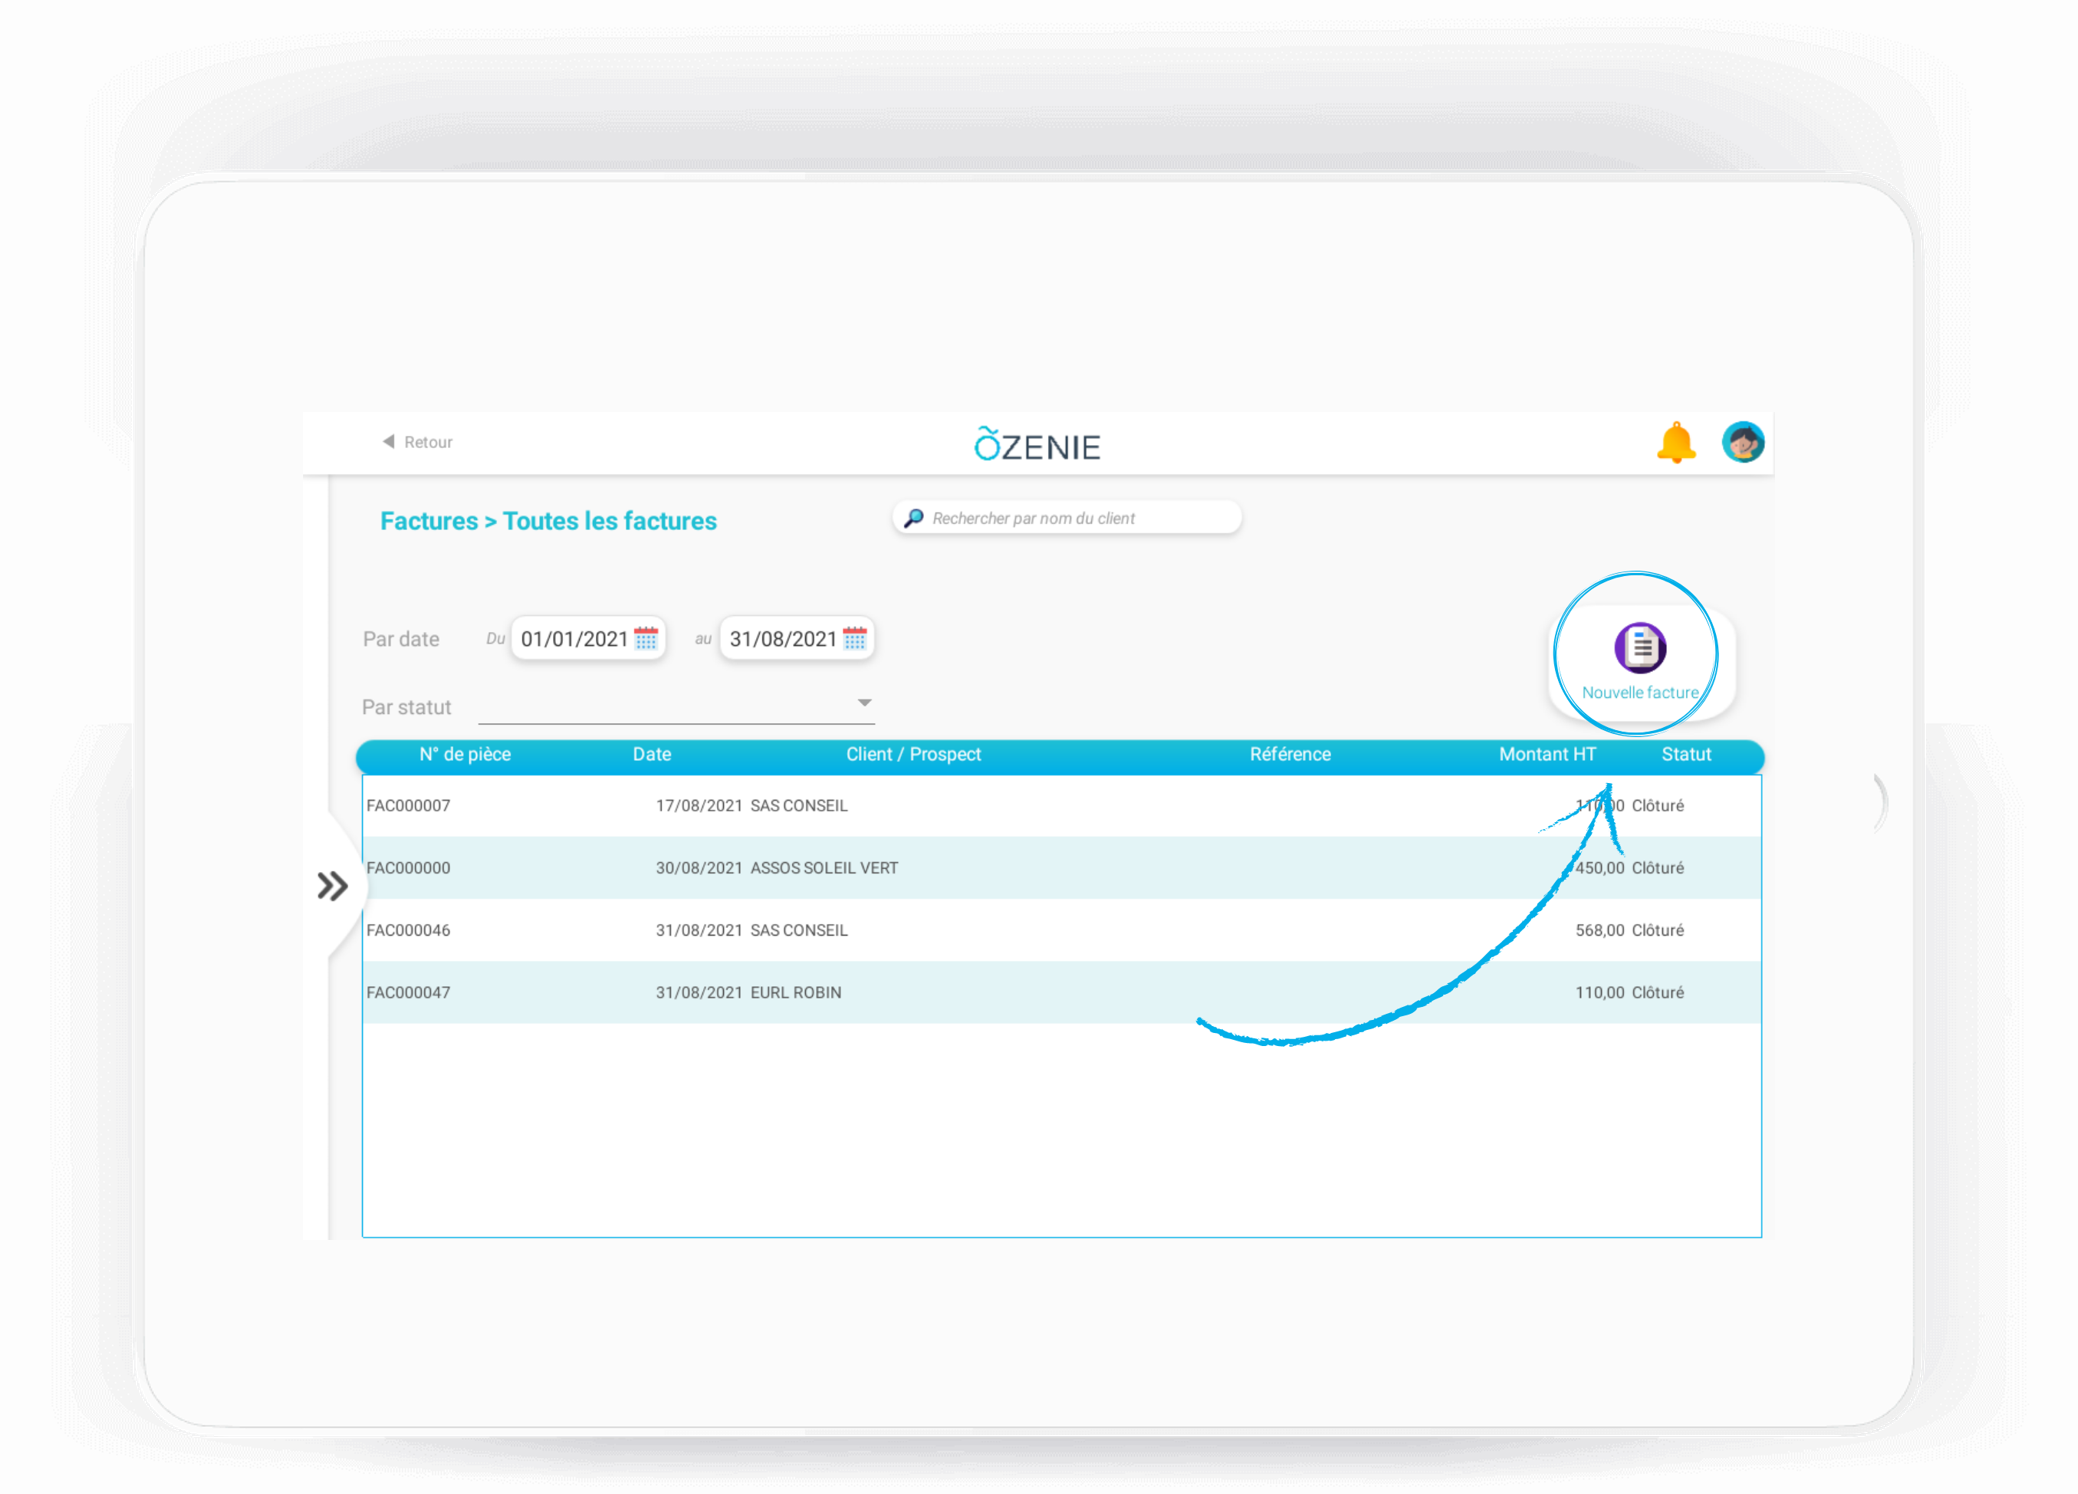Image resolution: width=2078 pixels, height=1494 pixels.
Task: Click the Par statut label
Action: point(406,707)
